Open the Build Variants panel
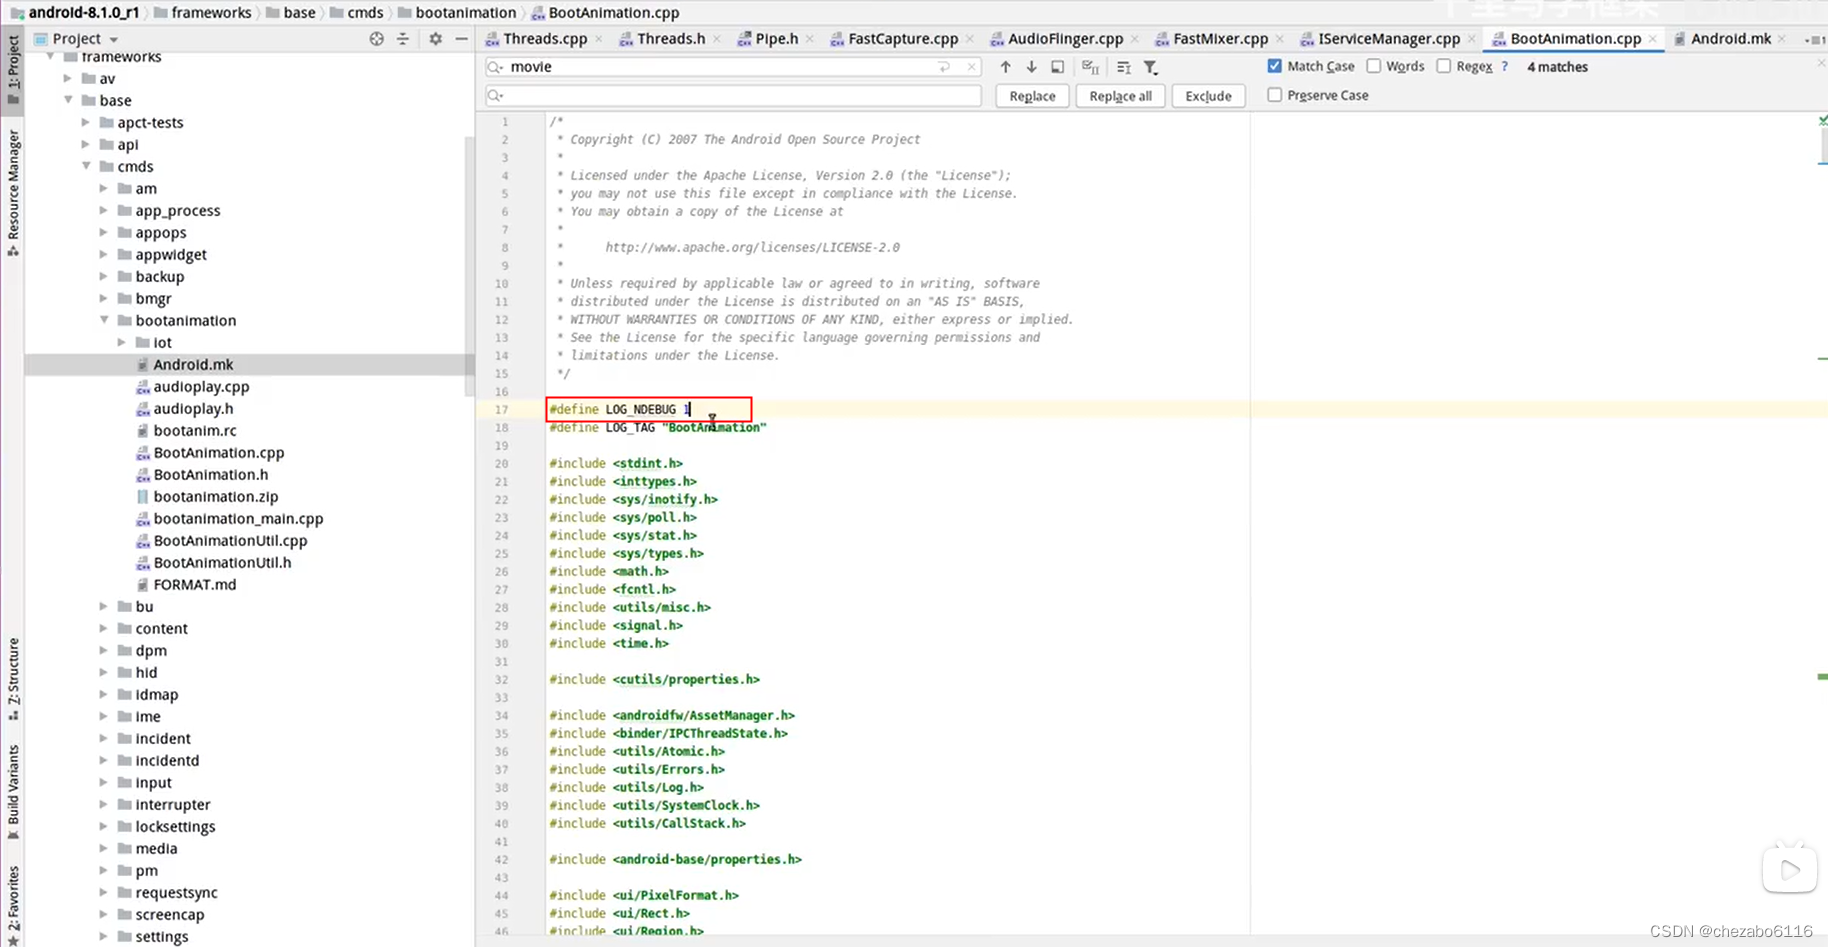Screen dimensions: 1828x947 [x=13, y=790]
